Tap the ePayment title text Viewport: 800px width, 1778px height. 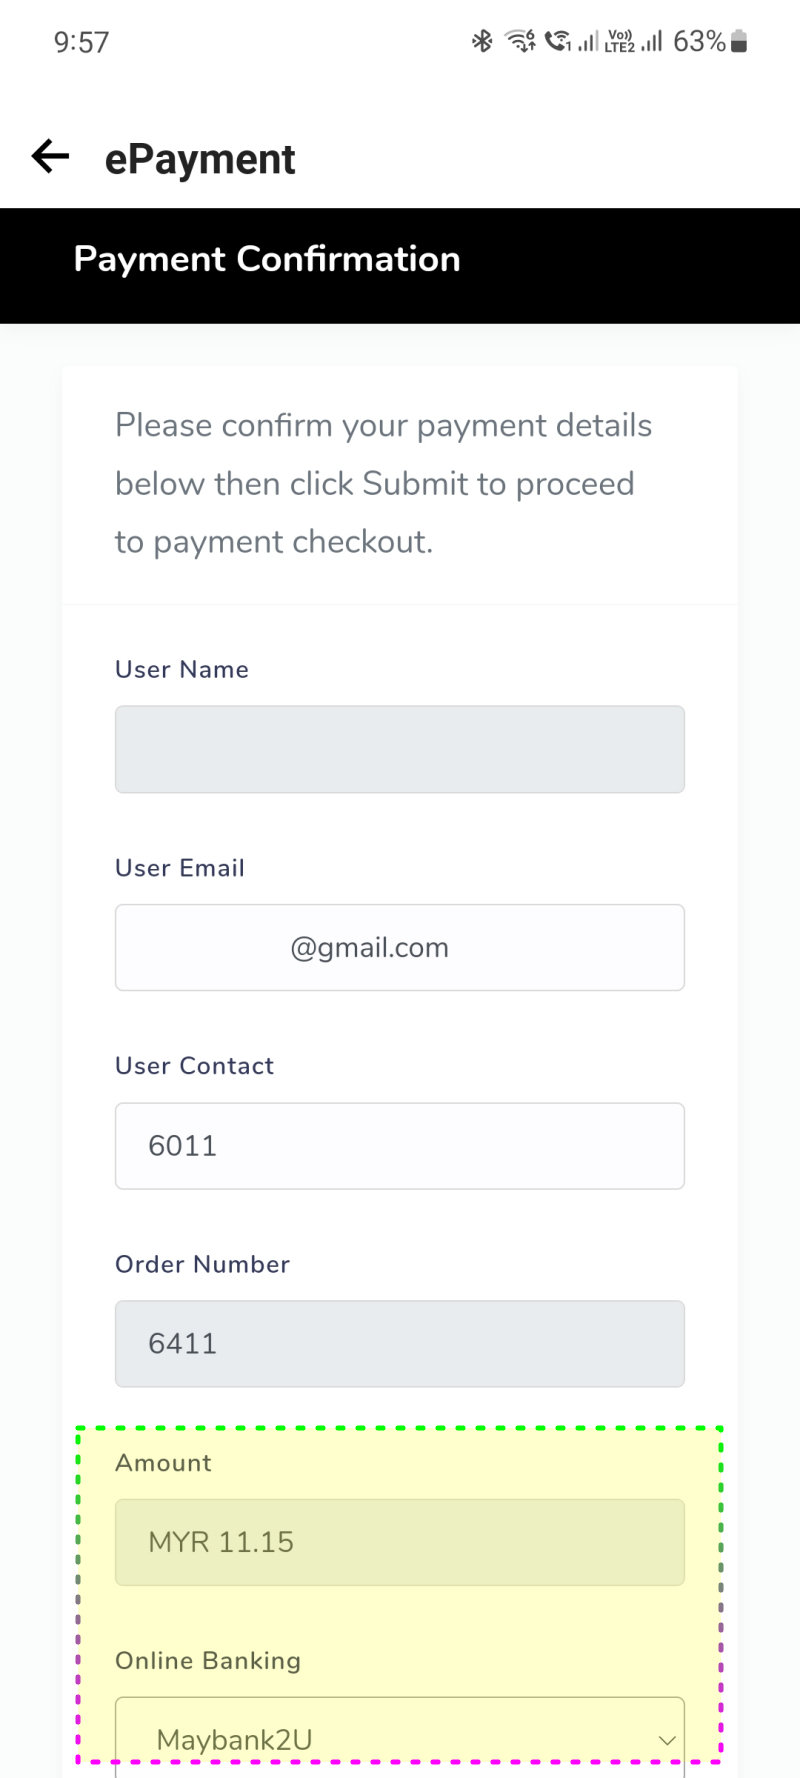[200, 159]
